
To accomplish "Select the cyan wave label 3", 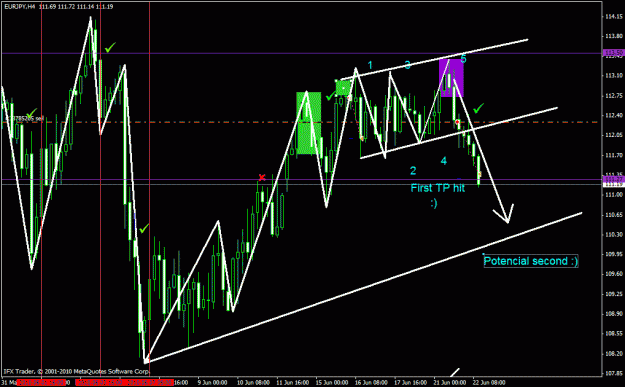I will coord(407,65).
